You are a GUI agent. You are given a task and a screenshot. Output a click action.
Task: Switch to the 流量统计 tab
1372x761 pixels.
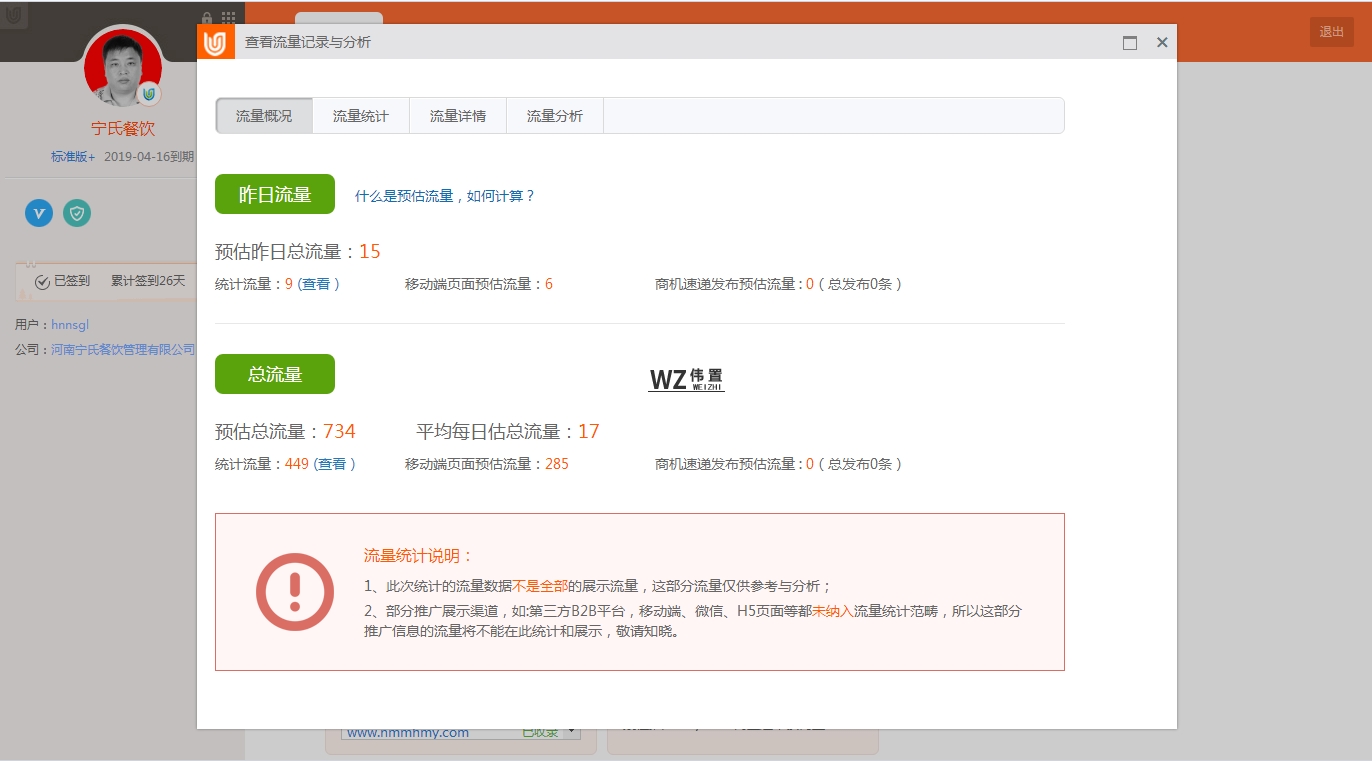[x=360, y=116]
